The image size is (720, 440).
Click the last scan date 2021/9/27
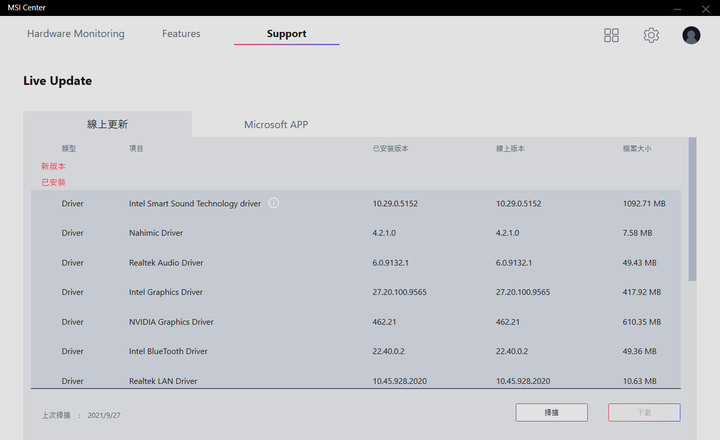click(x=104, y=415)
